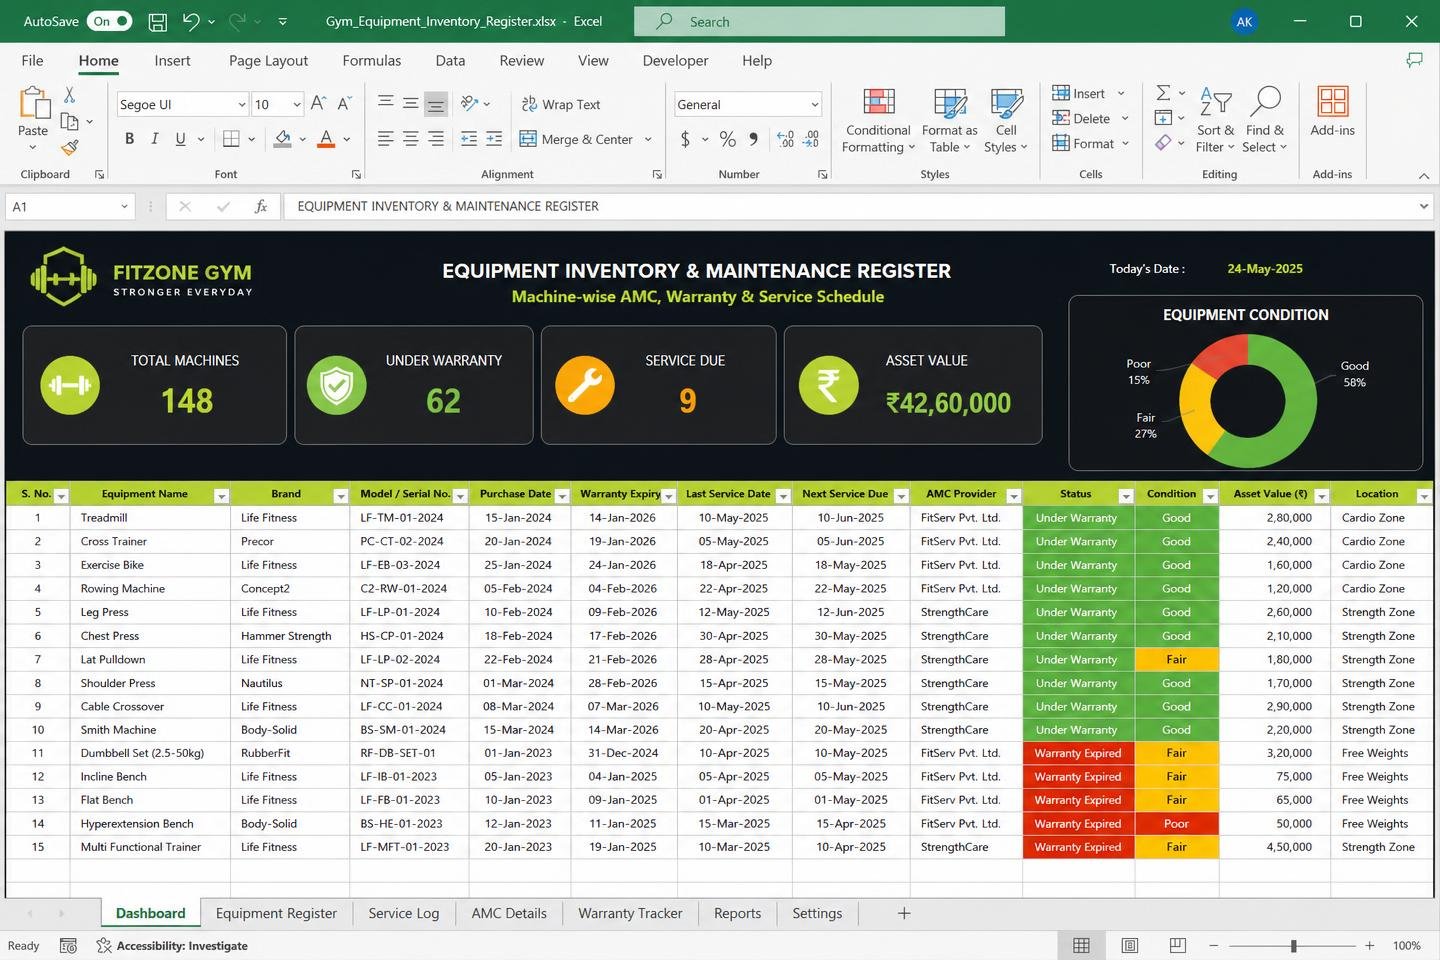This screenshot has height=960, width=1440.
Task: Click the Increase Indent icon
Action: (494, 139)
